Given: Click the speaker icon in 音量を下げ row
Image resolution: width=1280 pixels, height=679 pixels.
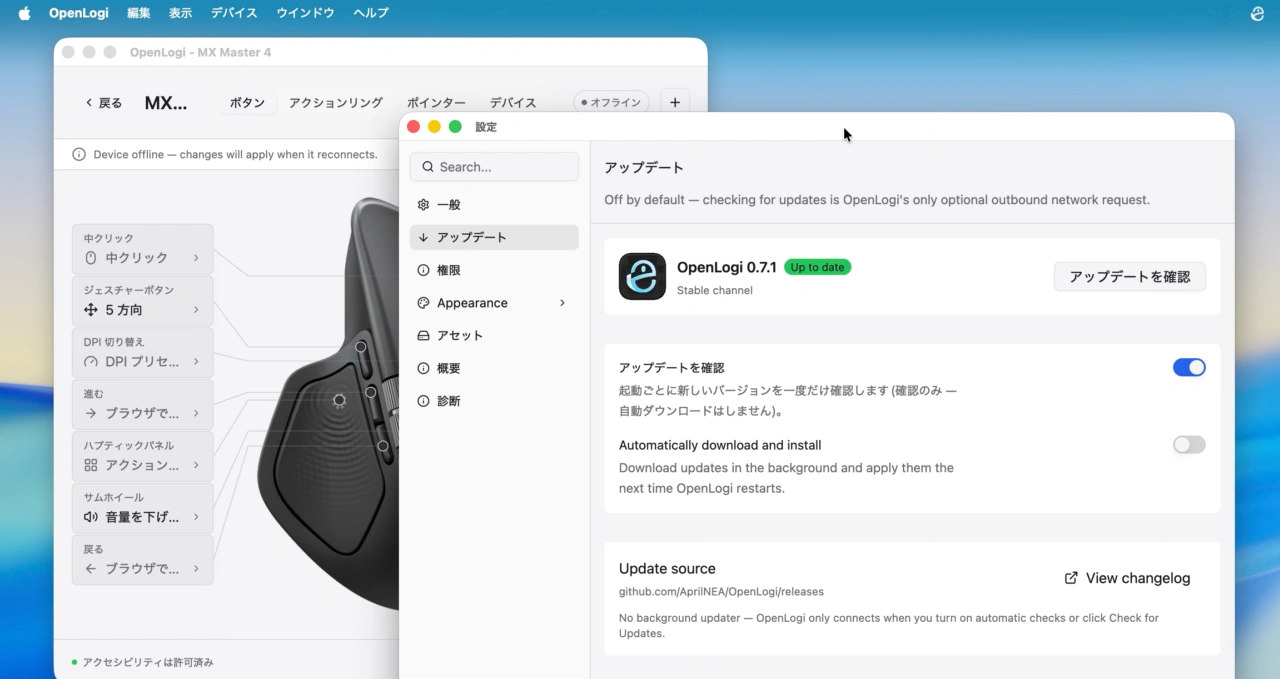Looking at the screenshot, I should pos(91,517).
